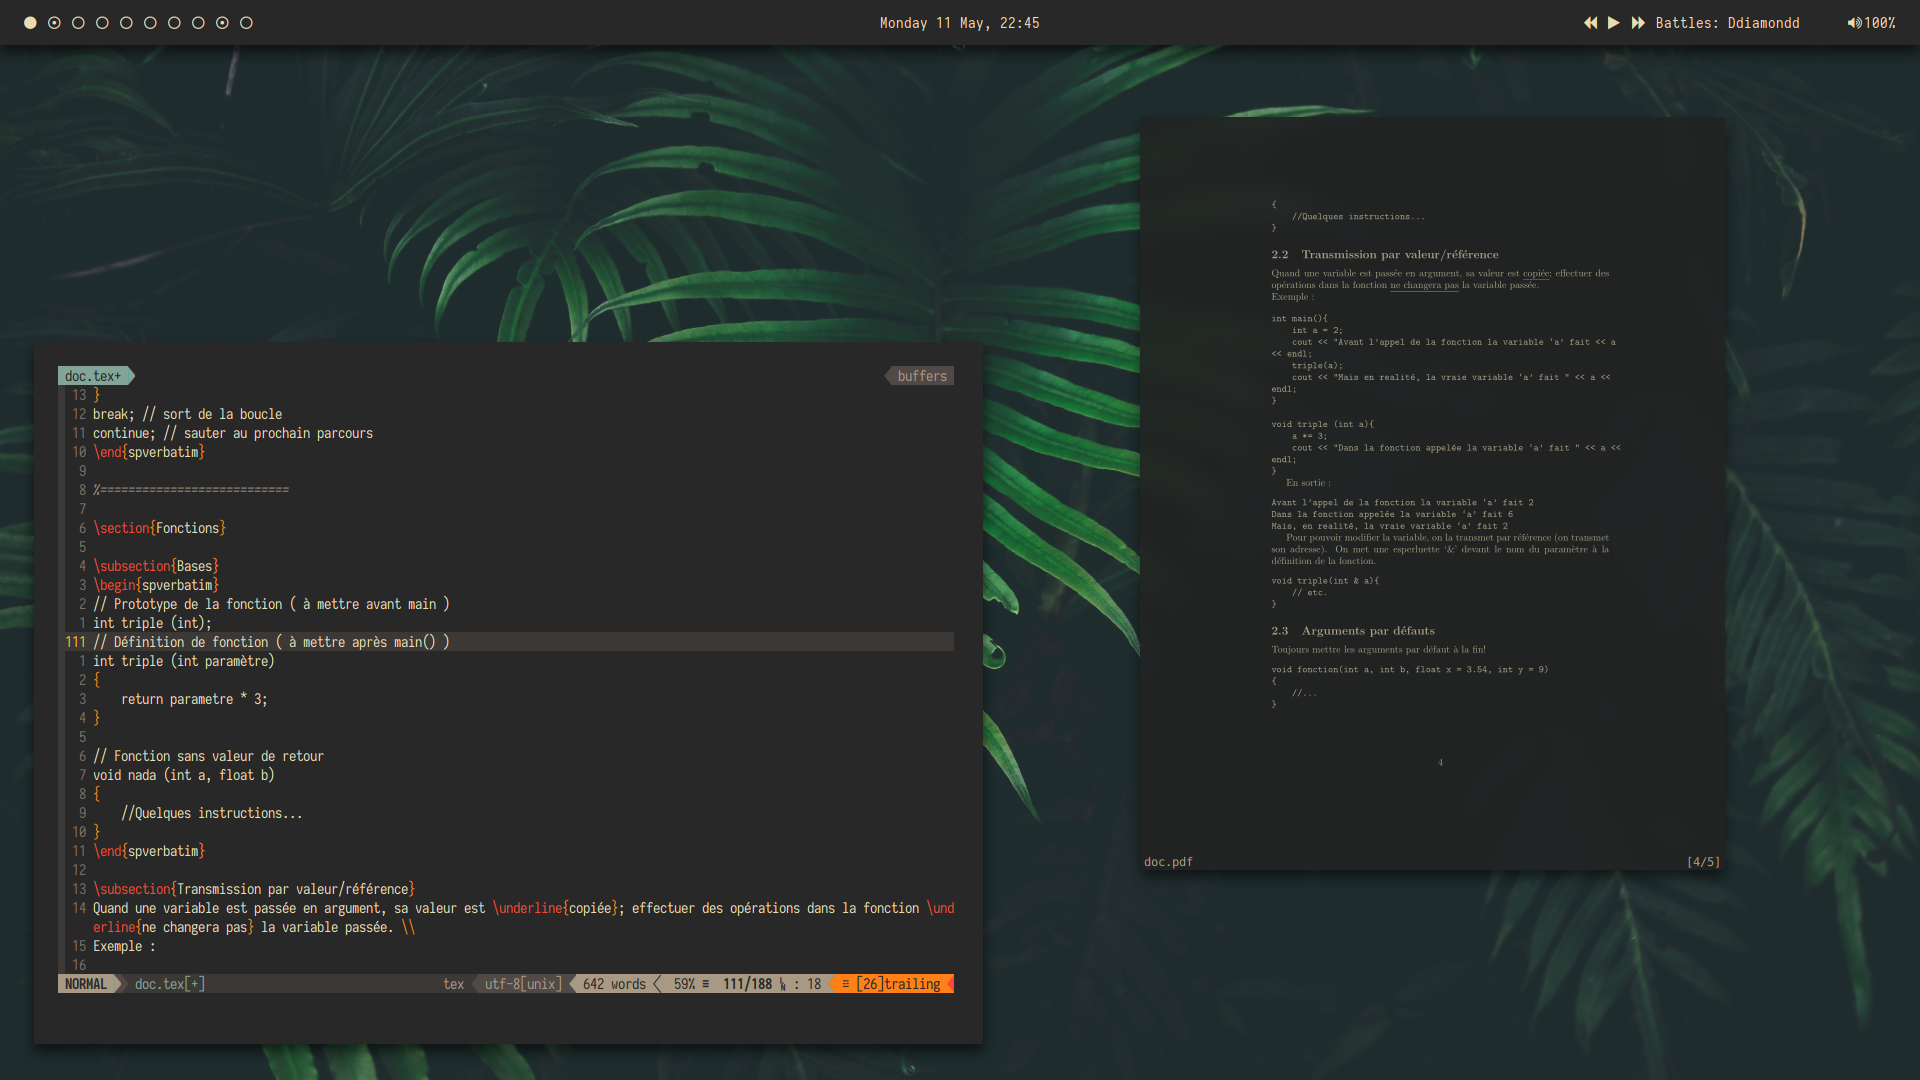Viewport: 1920px width, 1080px height.
Task: Skip to next track with fast-forward icon
Action: click(x=1638, y=23)
